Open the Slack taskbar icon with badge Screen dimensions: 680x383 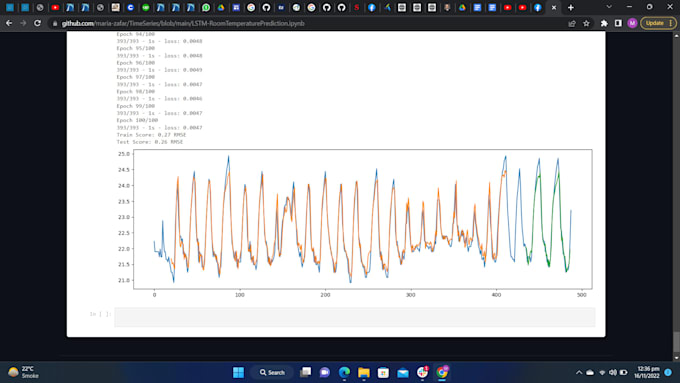tap(422, 372)
